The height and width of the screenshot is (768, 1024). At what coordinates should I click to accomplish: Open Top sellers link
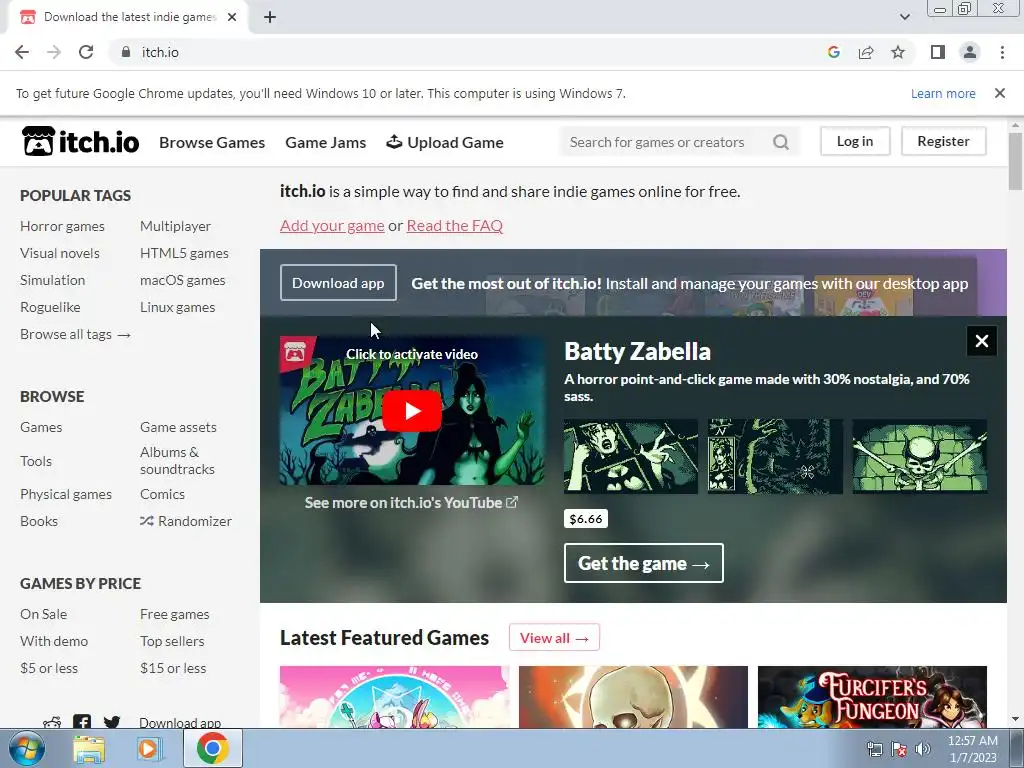(172, 641)
